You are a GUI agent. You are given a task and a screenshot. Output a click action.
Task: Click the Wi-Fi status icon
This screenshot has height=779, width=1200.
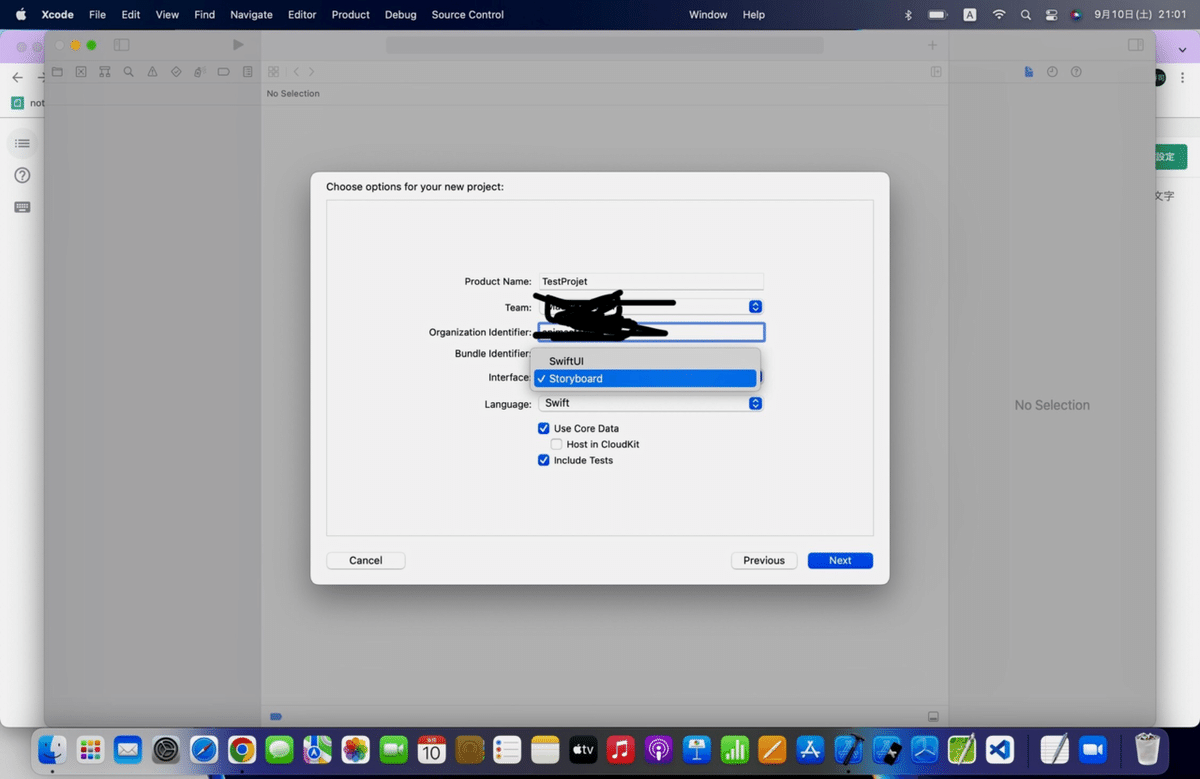pos(999,15)
